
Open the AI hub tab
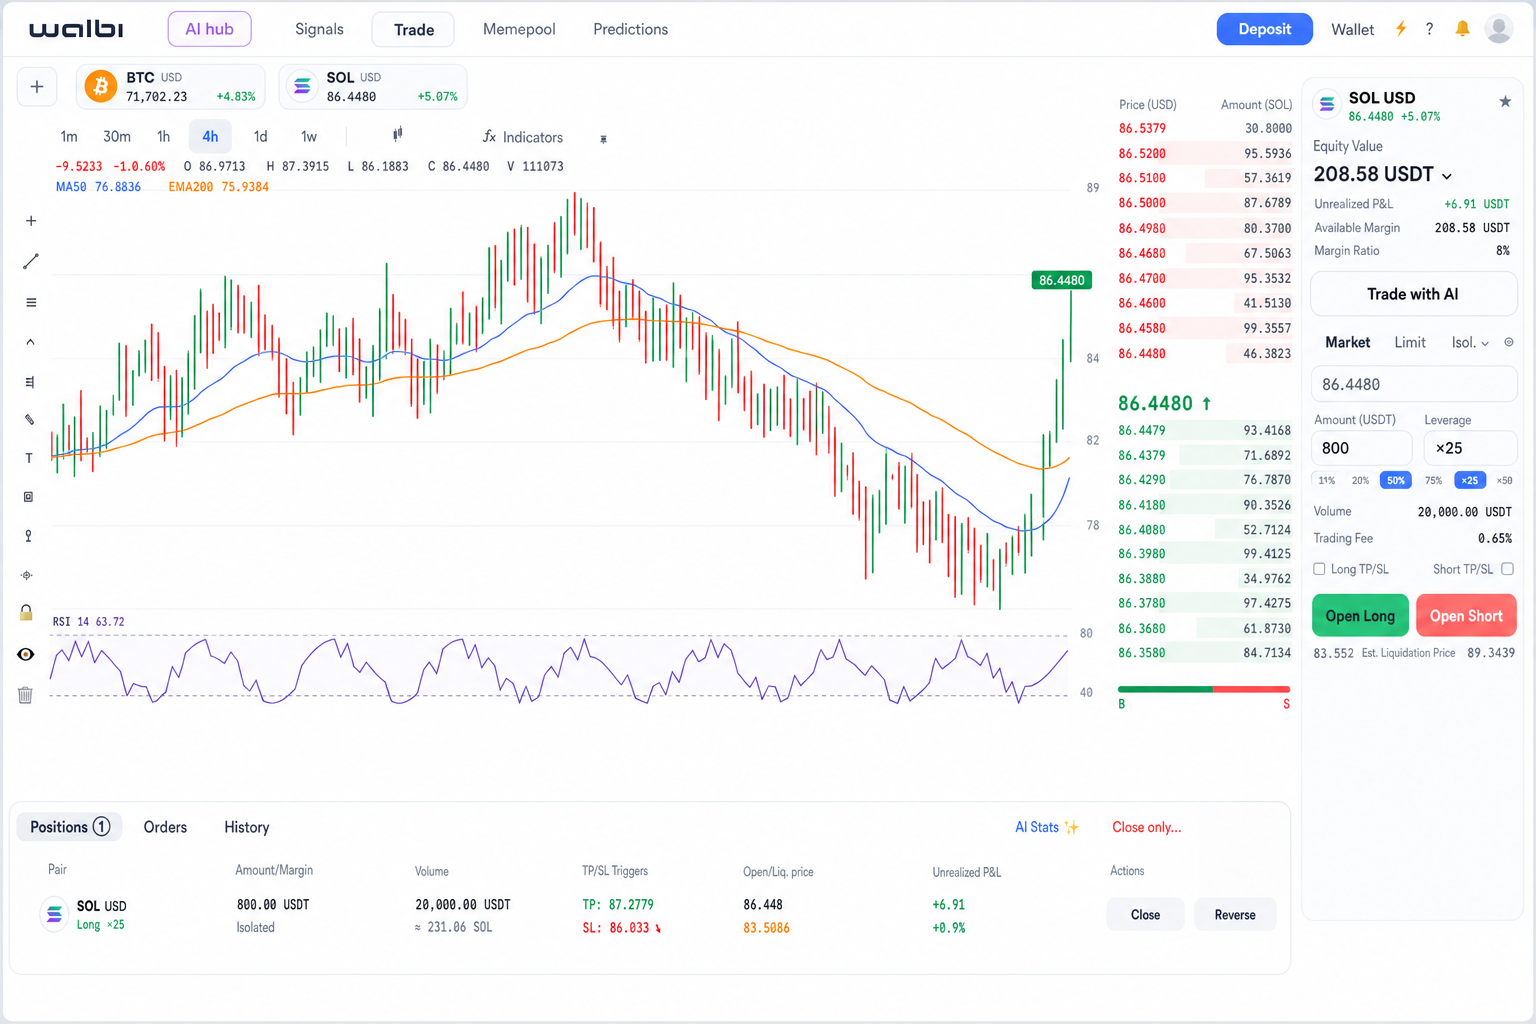[209, 29]
